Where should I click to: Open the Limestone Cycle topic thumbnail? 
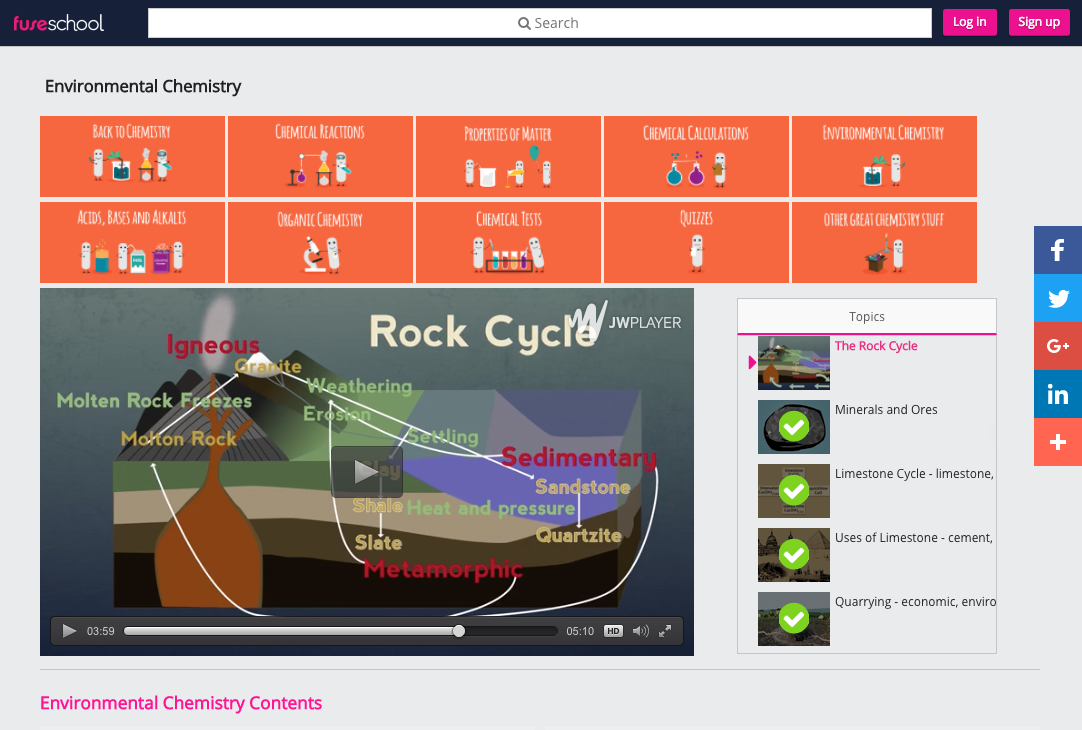[793, 490]
